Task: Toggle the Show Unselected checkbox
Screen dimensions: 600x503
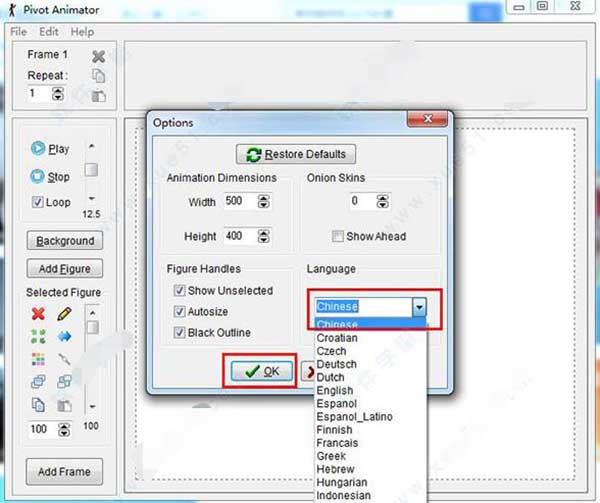Action: (x=179, y=290)
